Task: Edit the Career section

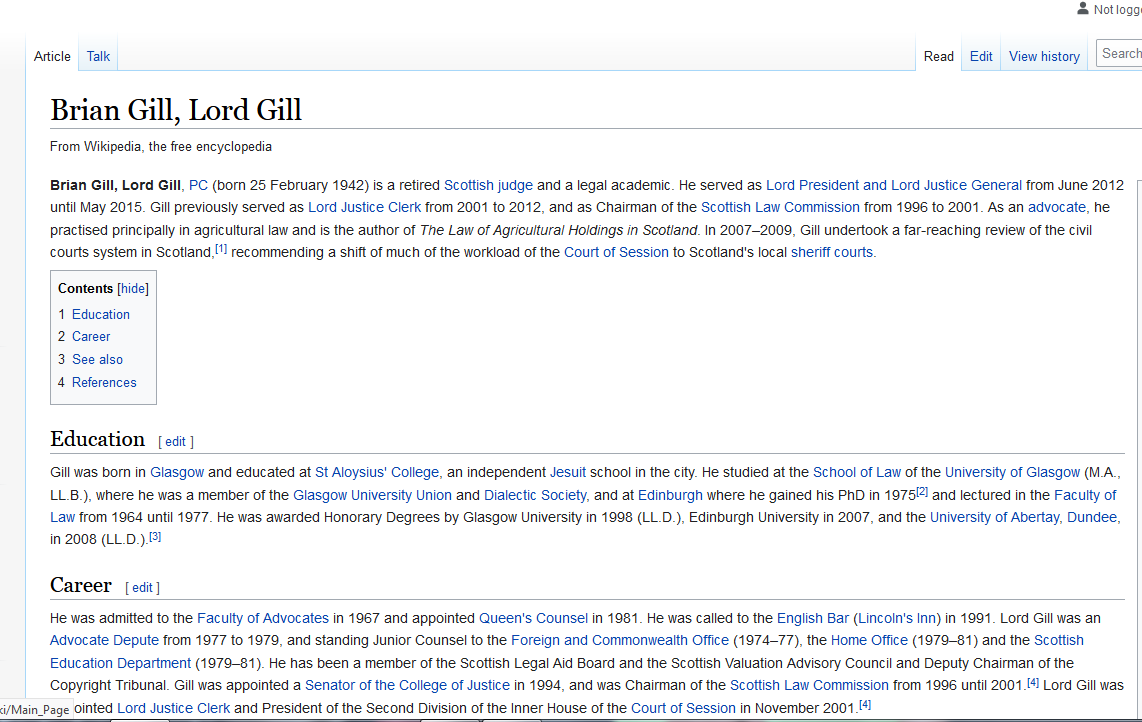Action: coord(142,587)
